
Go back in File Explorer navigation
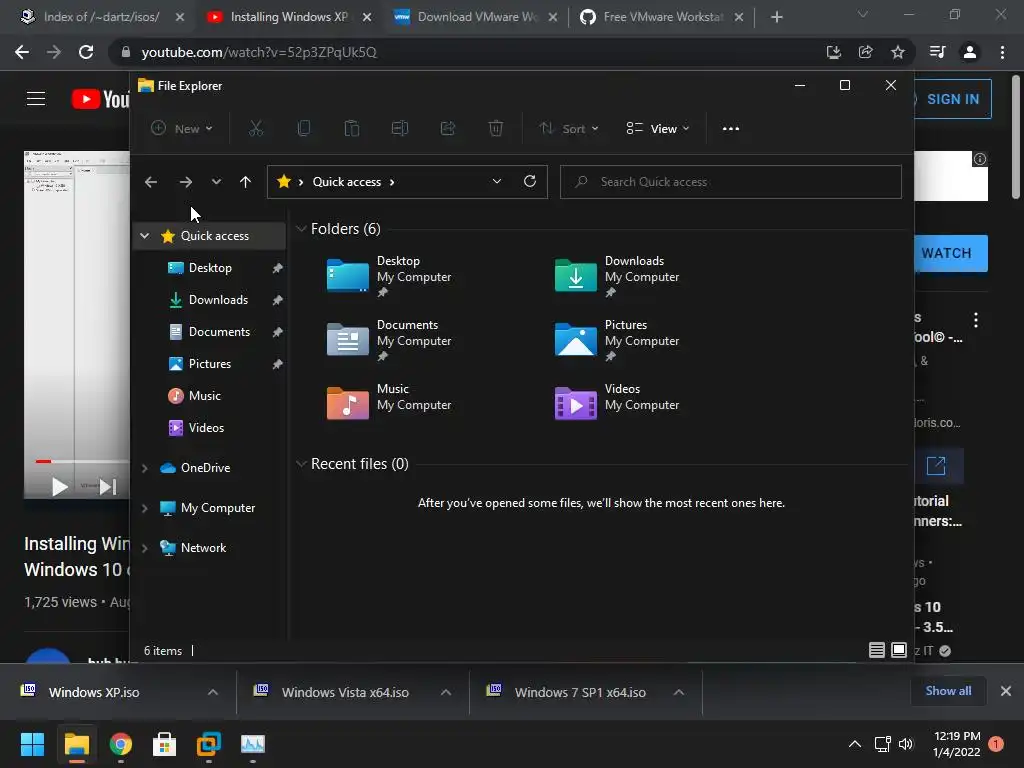(151, 182)
